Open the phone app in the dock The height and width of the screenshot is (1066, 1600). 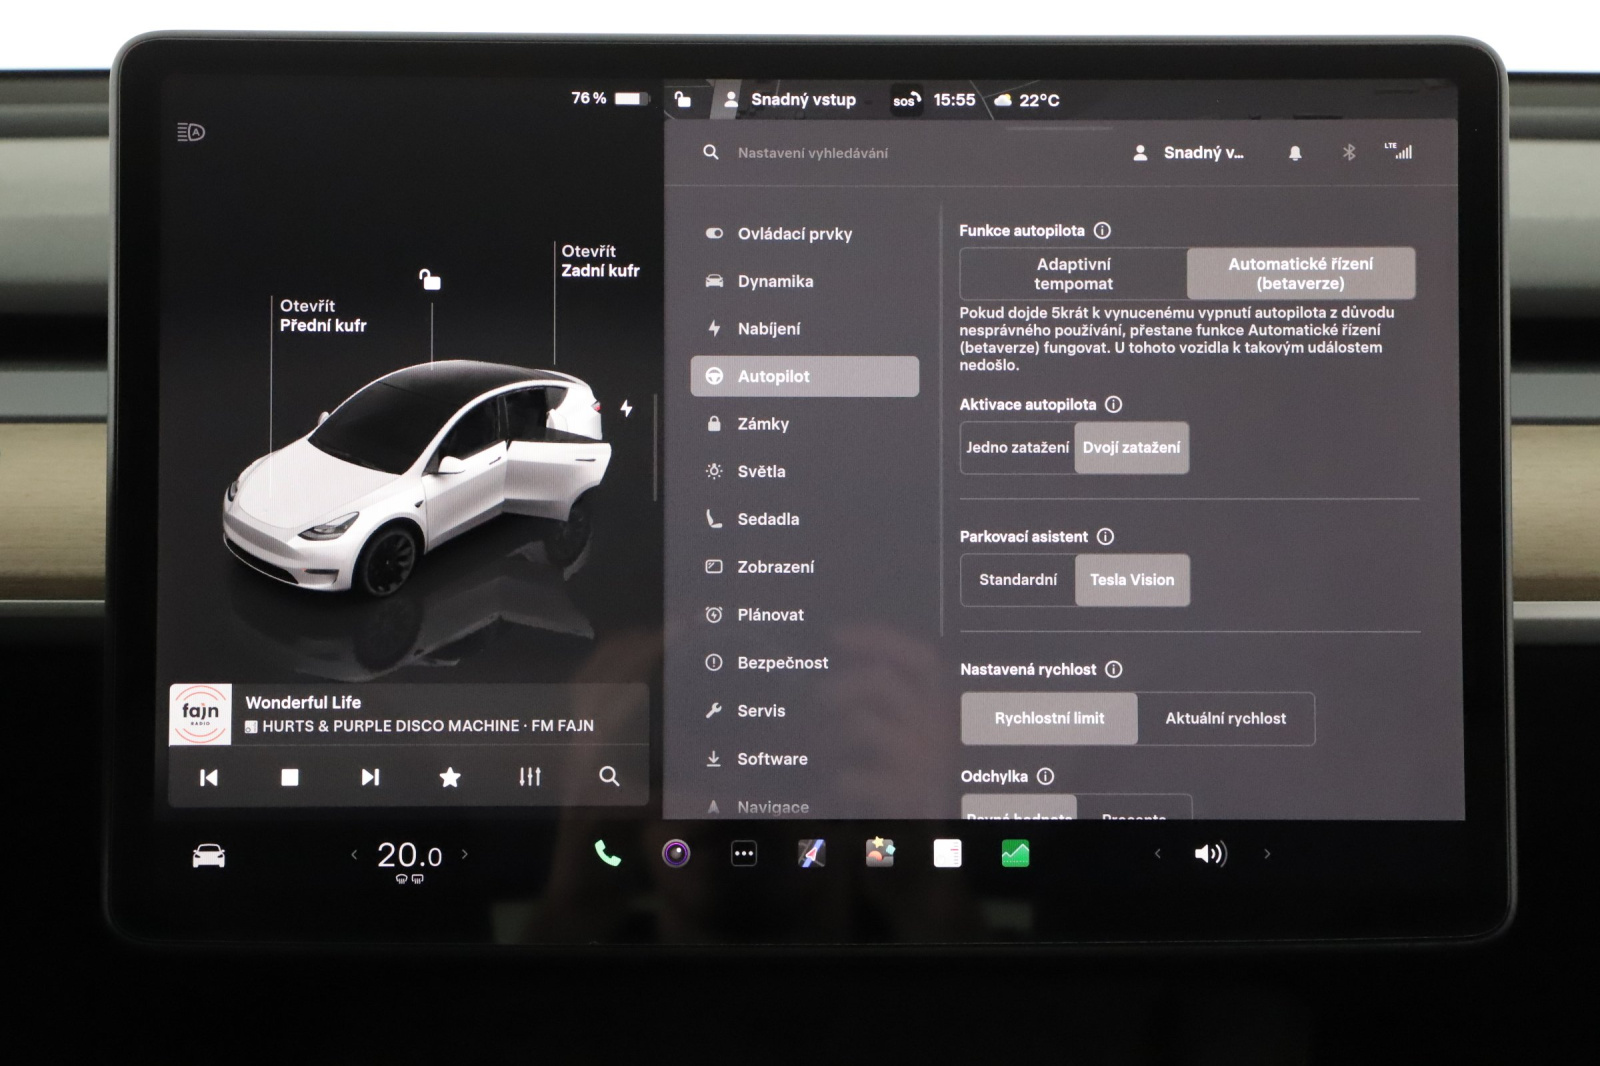(x=607, y=854)
